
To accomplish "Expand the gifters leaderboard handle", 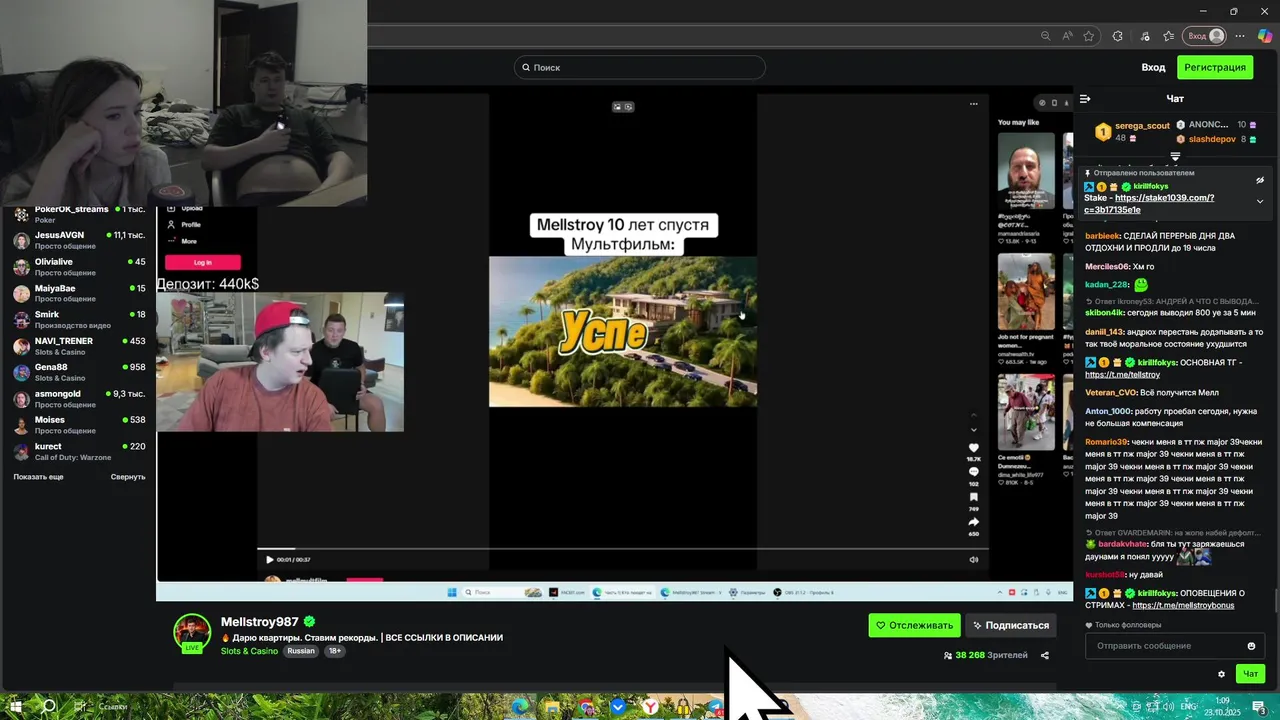I will (1175, 156).
